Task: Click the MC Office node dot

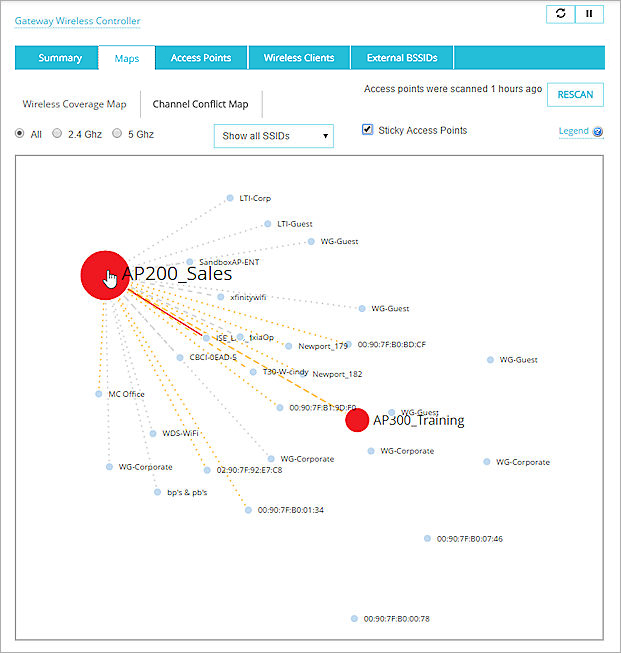Action: (98, 394)
